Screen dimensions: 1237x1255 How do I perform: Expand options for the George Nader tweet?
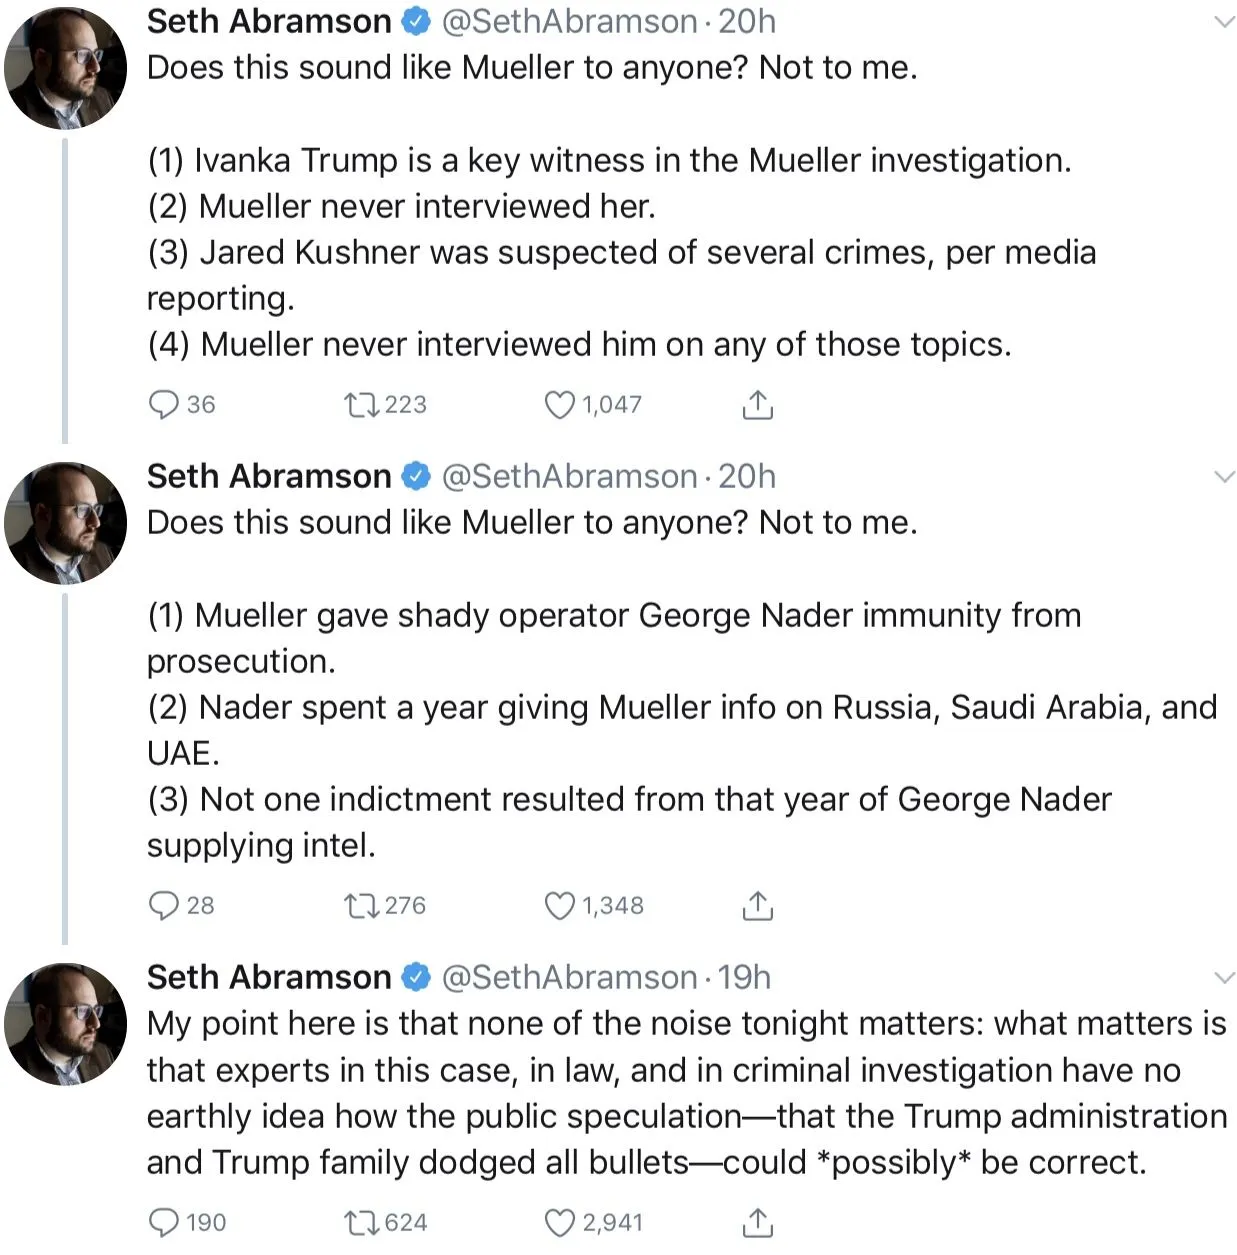[x=1223, y=476]
